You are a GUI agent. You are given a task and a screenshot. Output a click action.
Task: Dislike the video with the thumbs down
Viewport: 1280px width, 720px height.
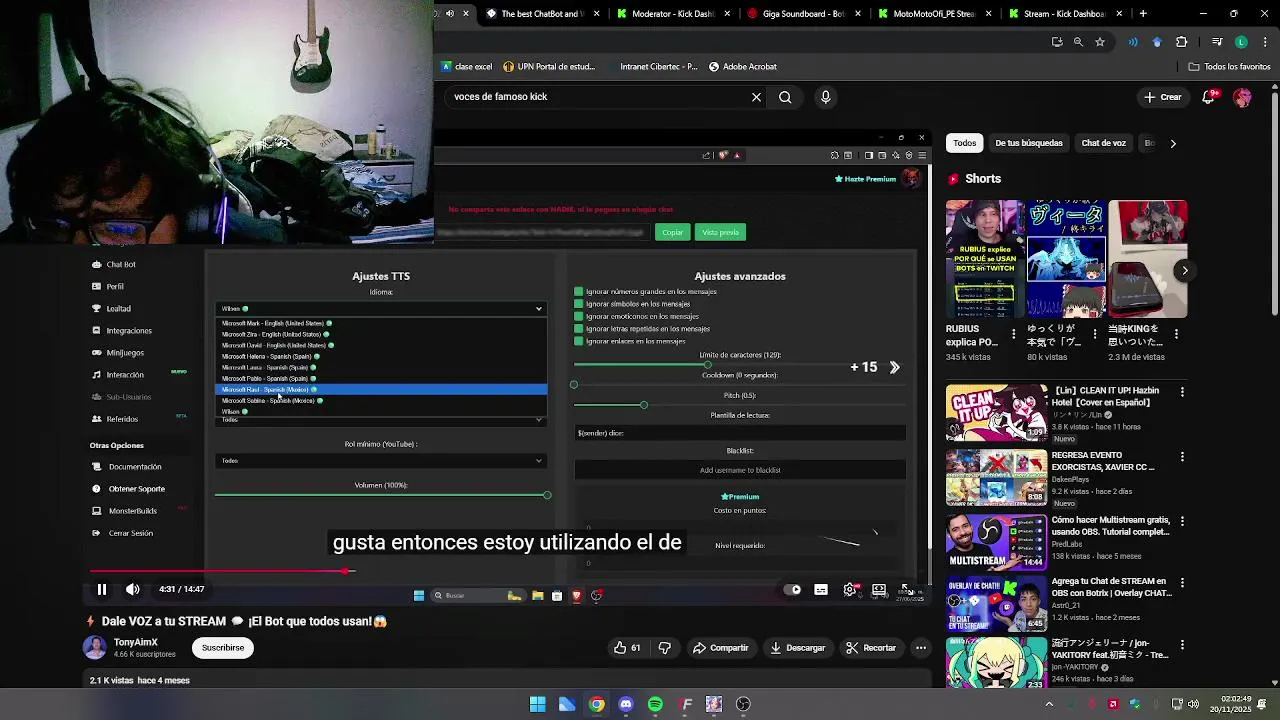[x=665, y=648]
